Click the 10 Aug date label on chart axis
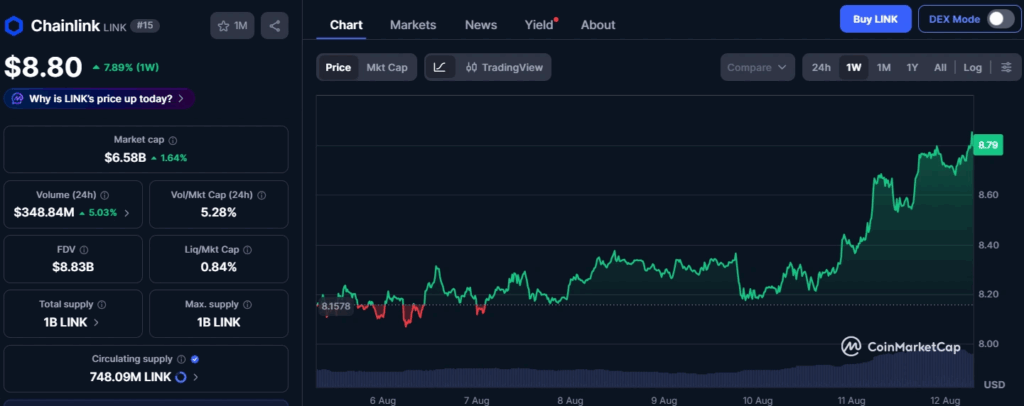The image size is (1024, 406). click(x=758, y=399)
